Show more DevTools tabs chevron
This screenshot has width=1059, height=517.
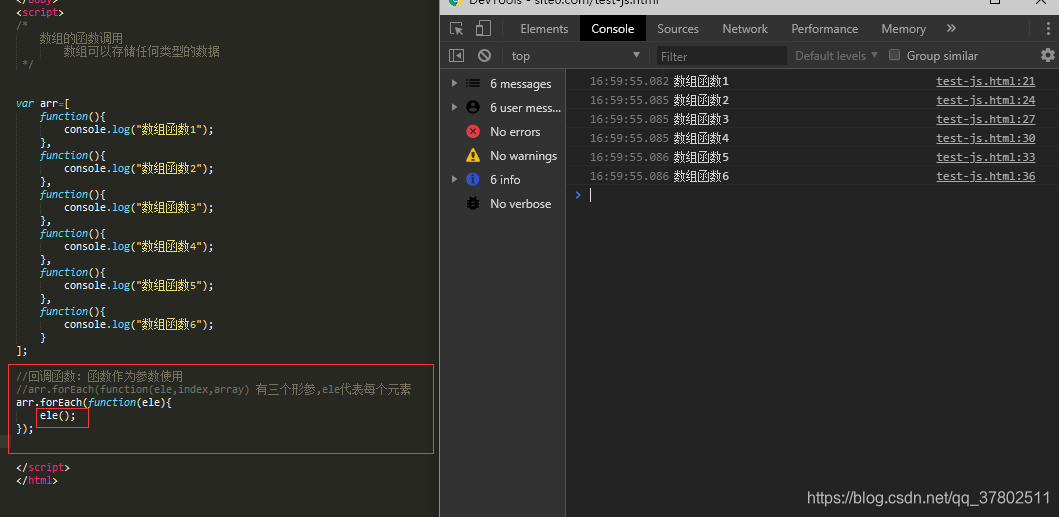951,28
